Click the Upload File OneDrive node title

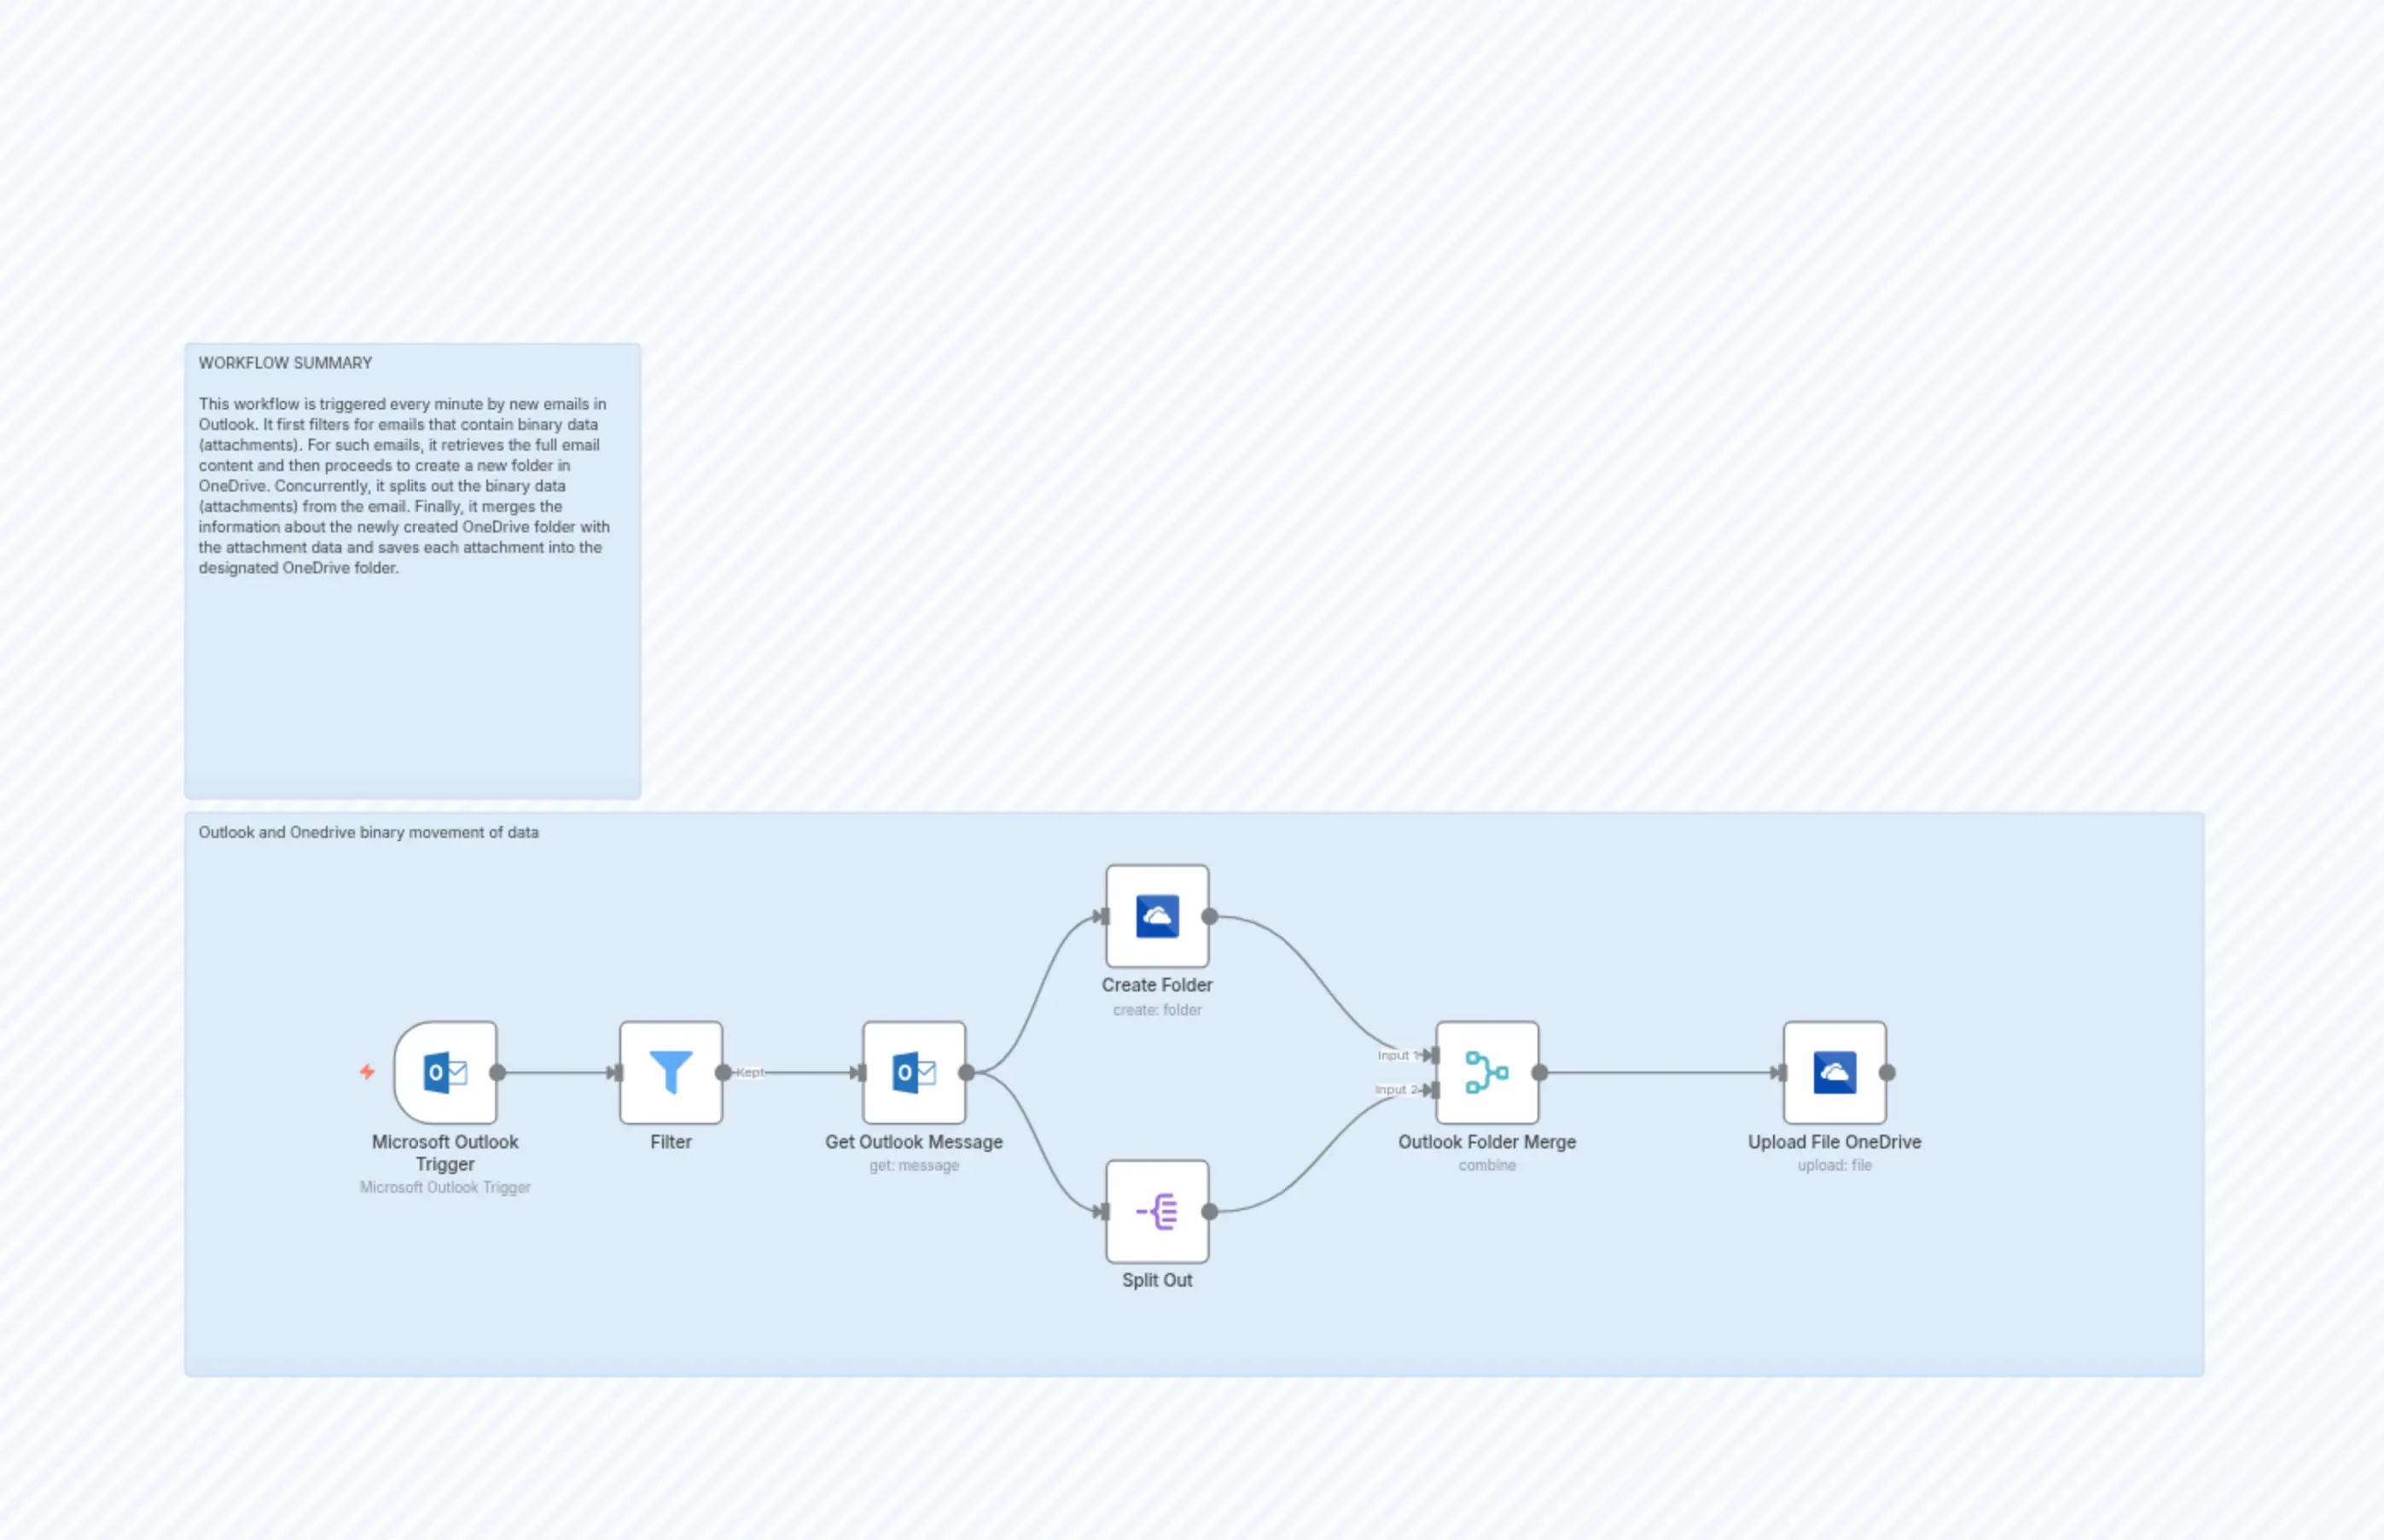point(1835,1142)
